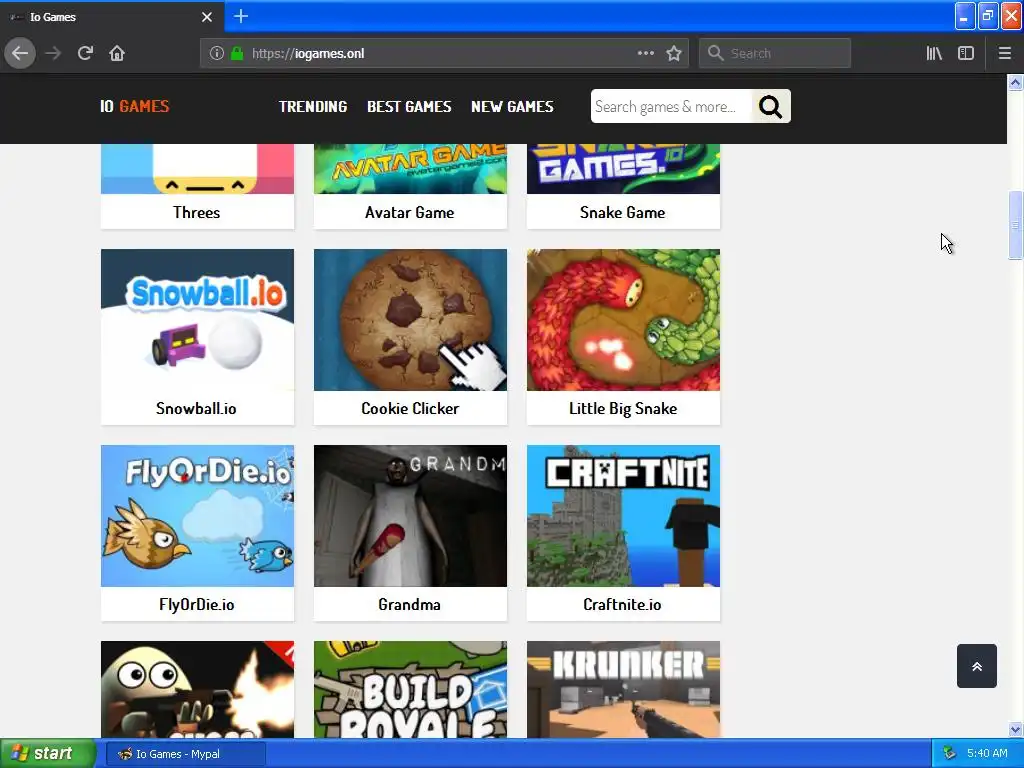Toggle the browser sidebar view
Screen dimensions: 1024x768
coord(966,54)
